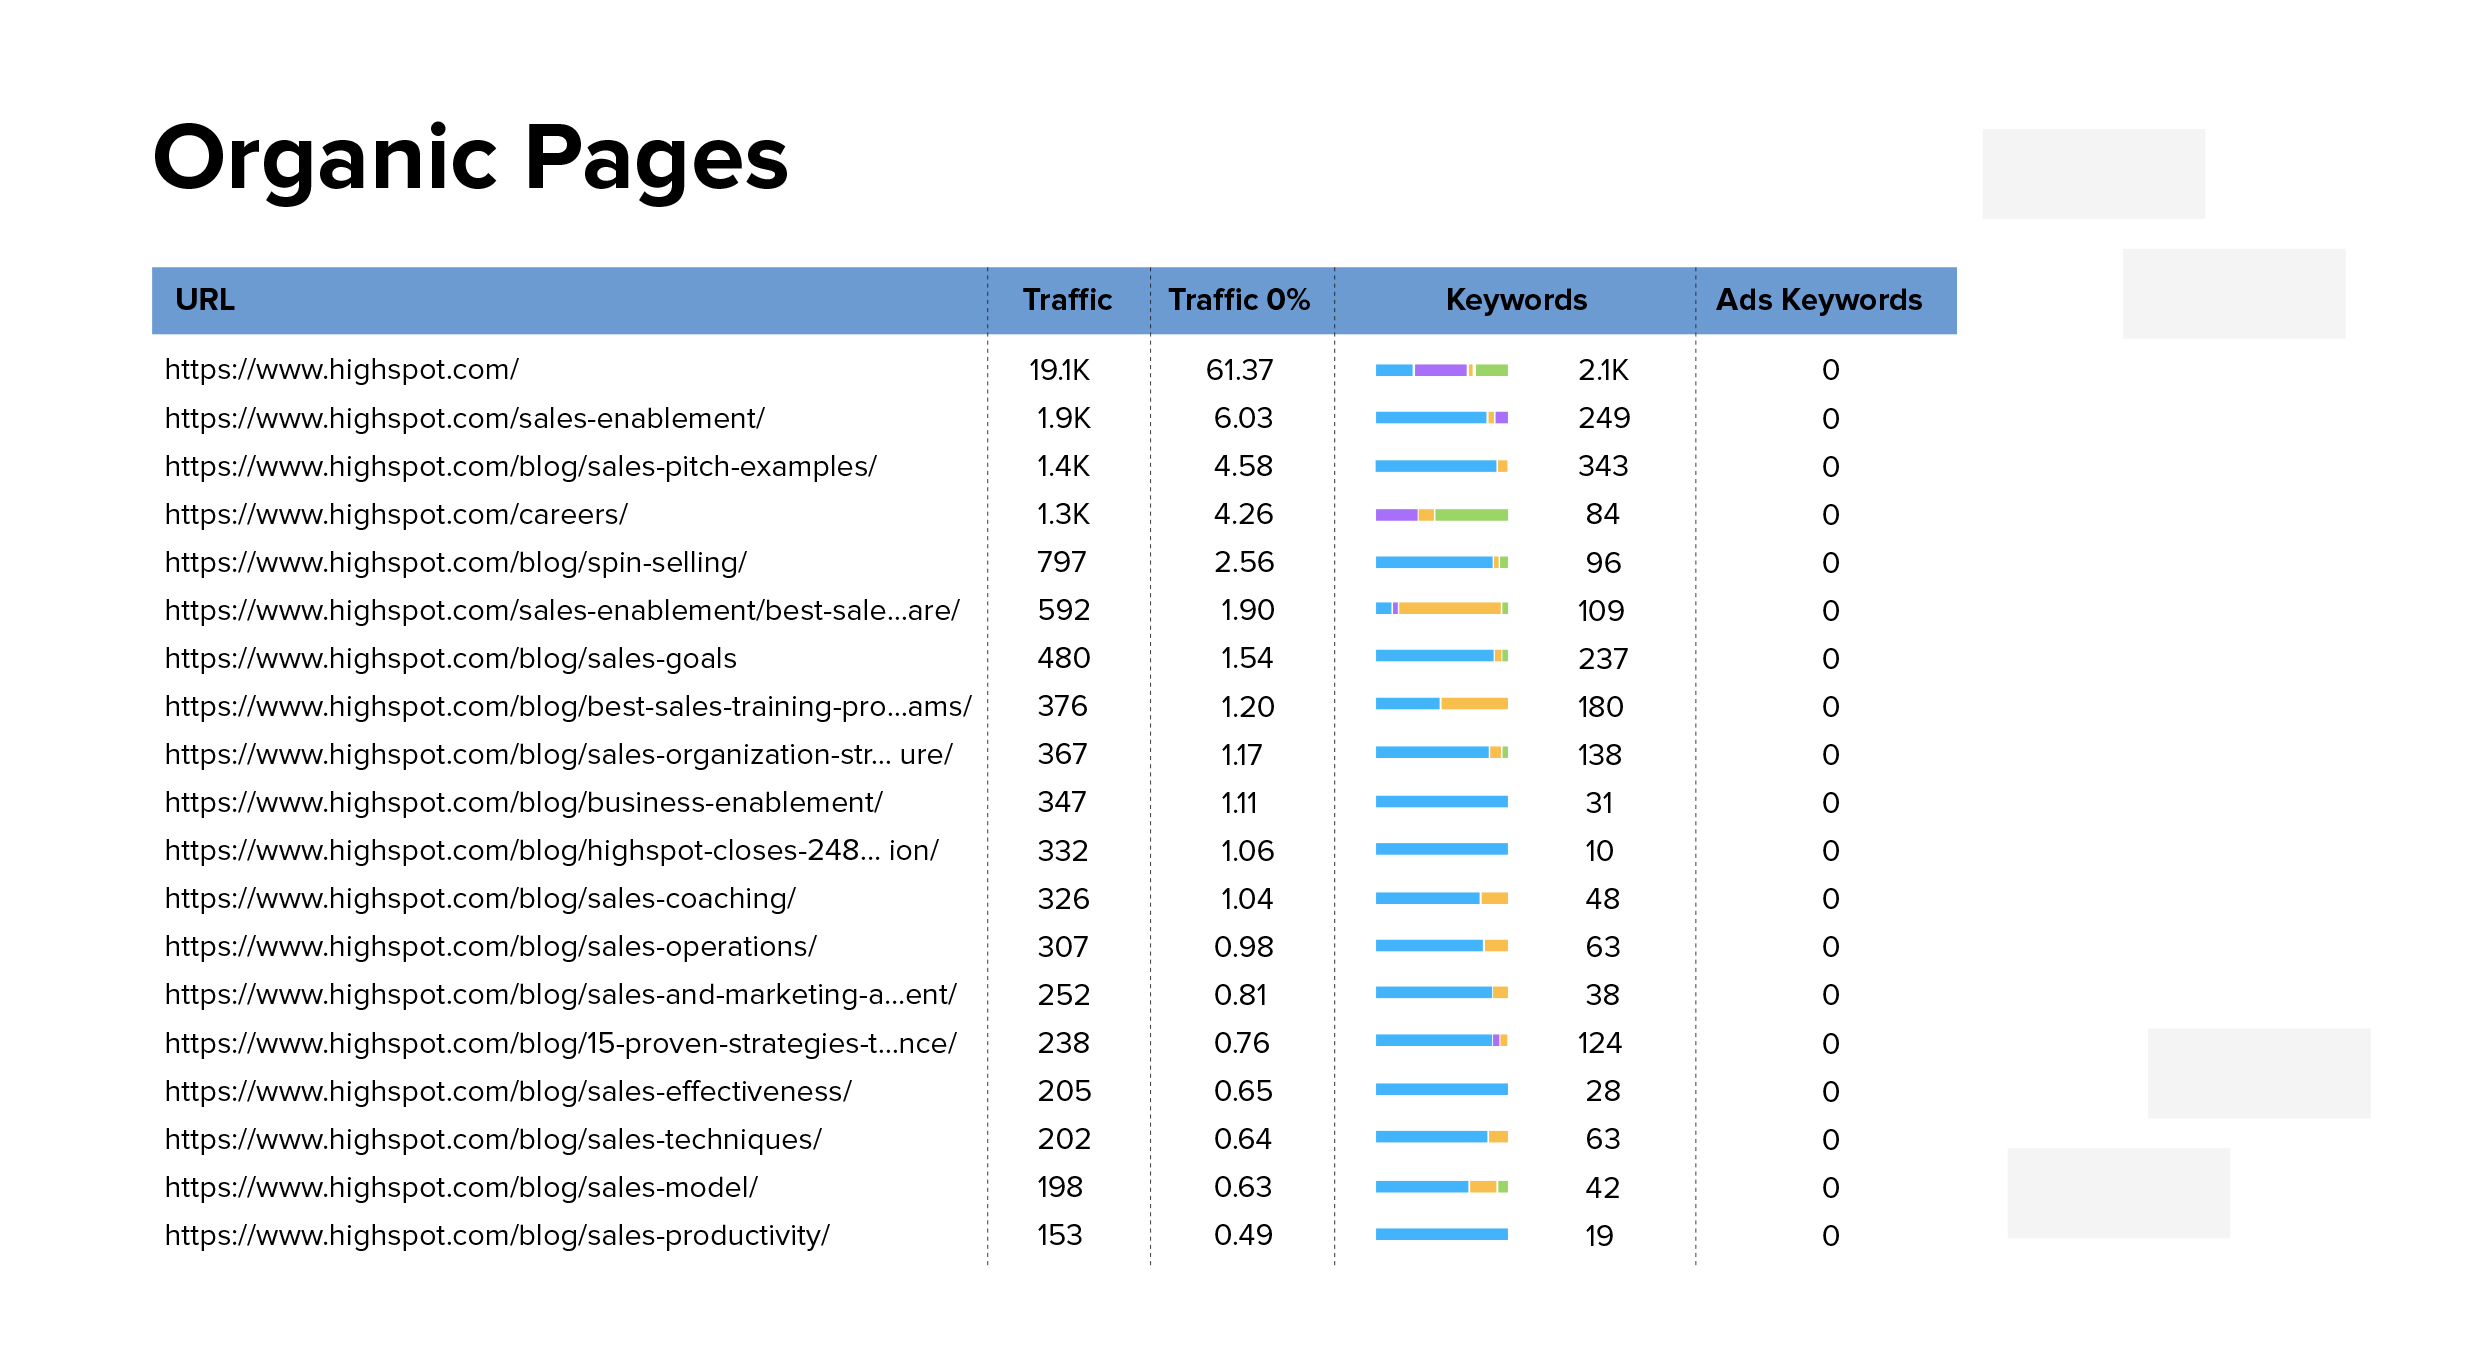2480x1370 pixels.
Task: Click the sales-coaching blog link
Action: (x=480, y=898)
